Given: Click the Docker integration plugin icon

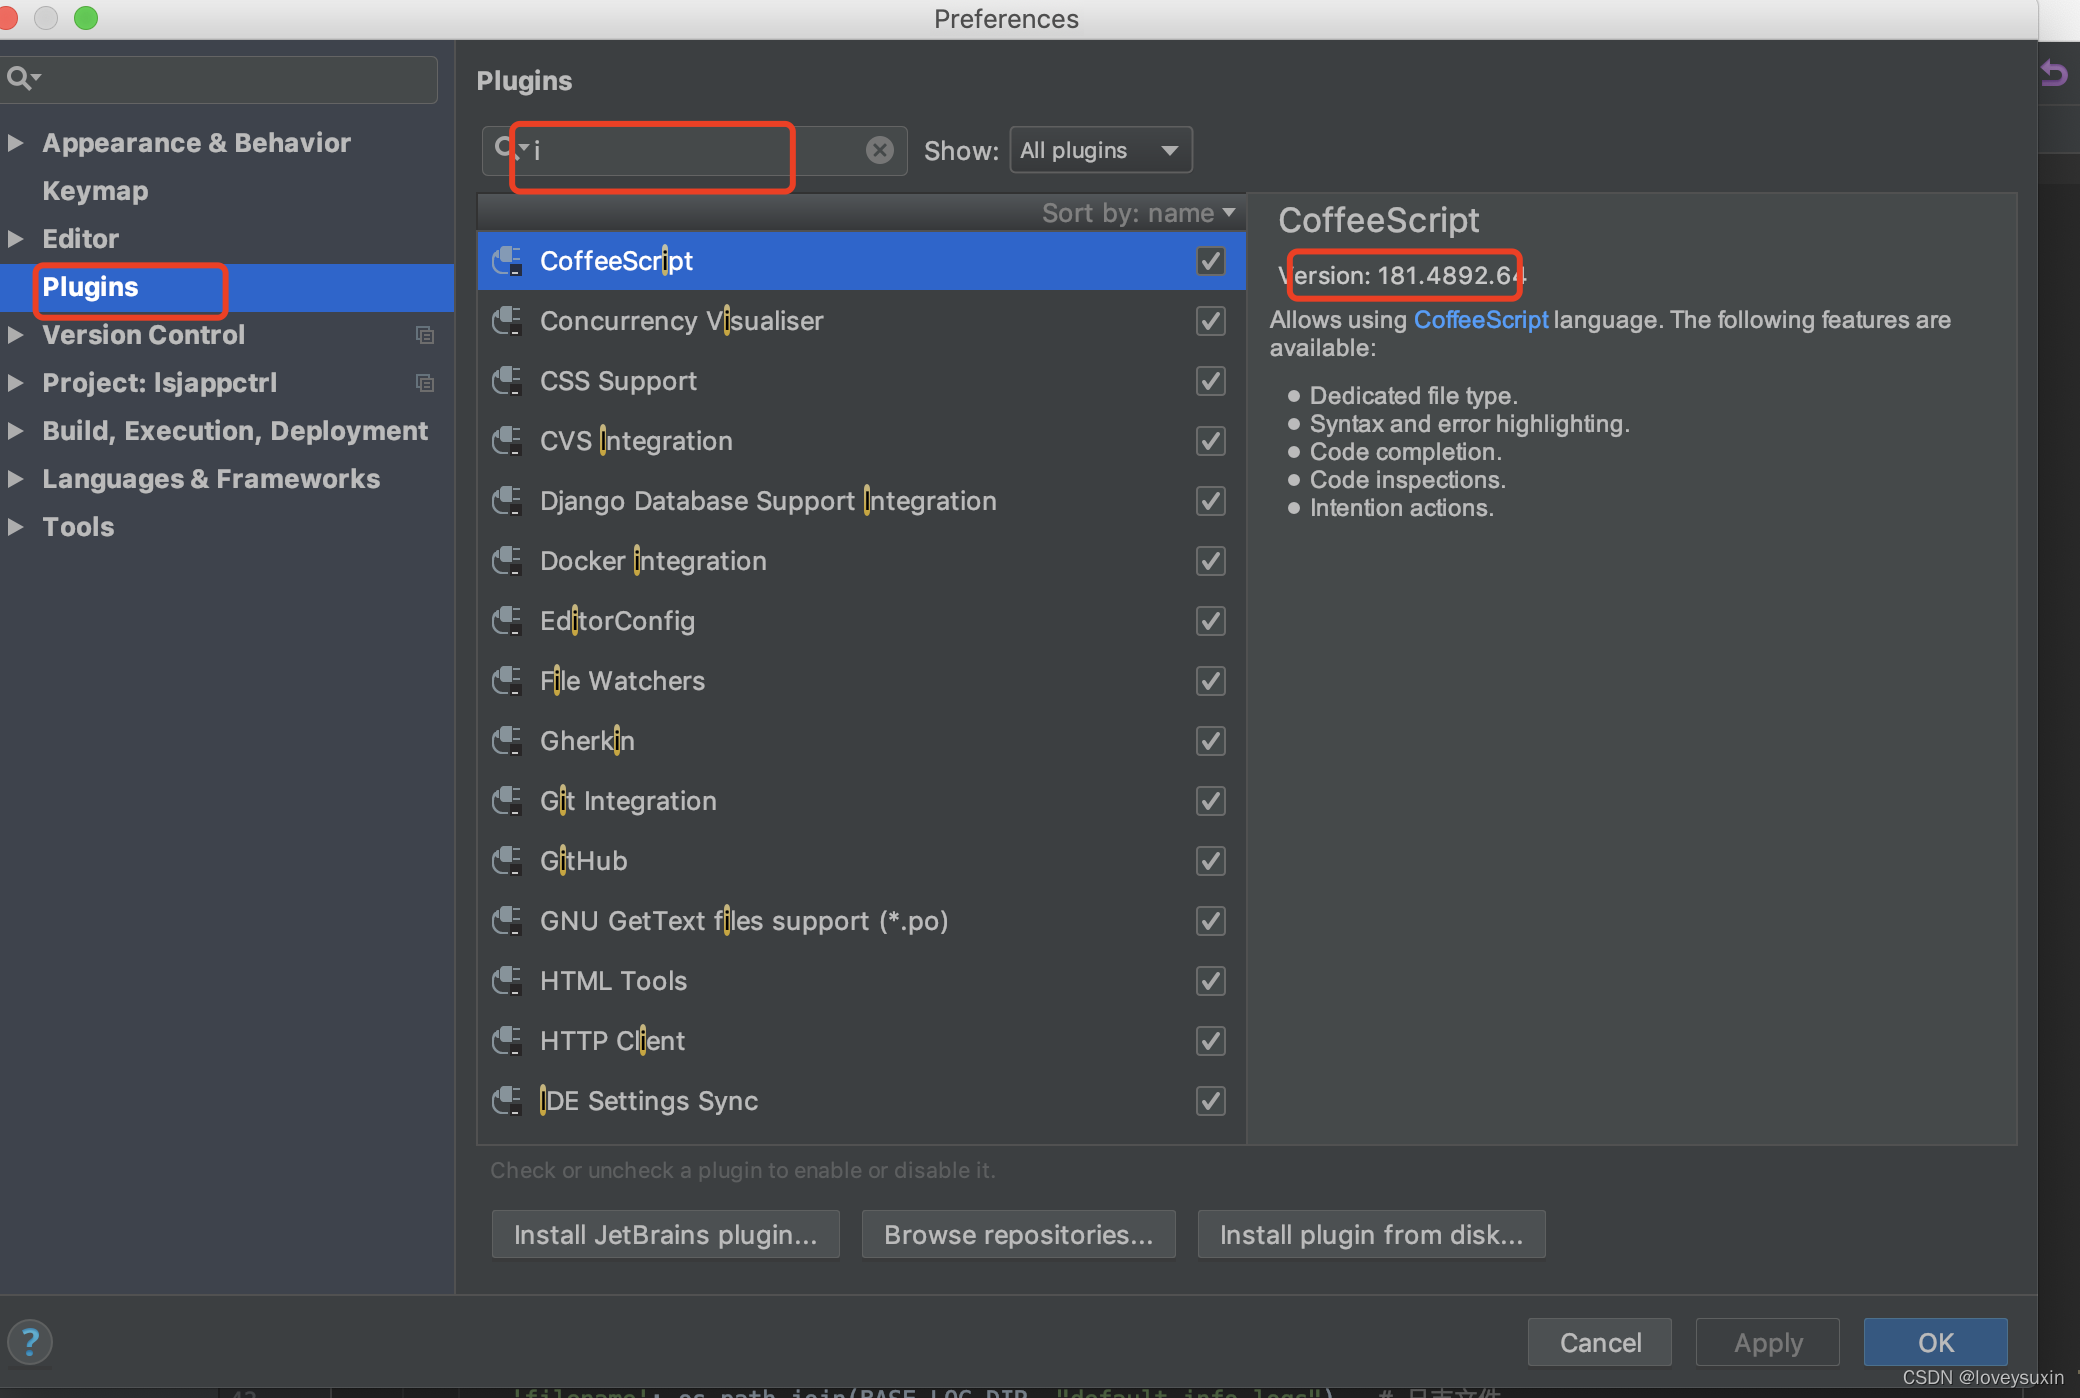Looking at the screenshot, I should click(507, 561).
